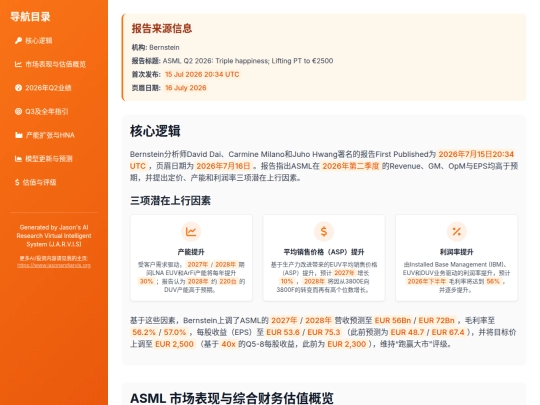Viewport: 540px width, 405px height.
Task: Click the 220台 highlighted value
Action: click(228, 281)
